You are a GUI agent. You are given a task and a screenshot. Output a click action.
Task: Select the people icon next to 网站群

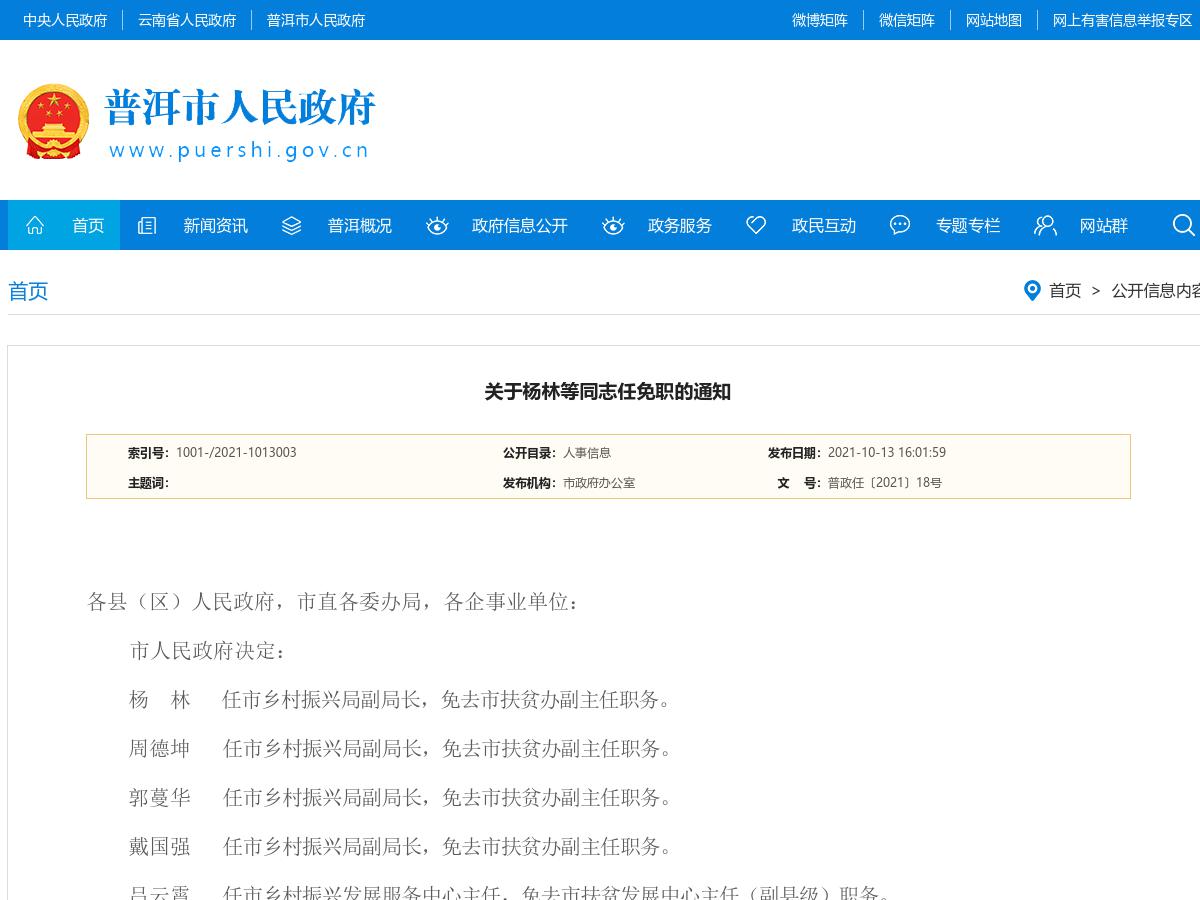tap(1045, 225)
